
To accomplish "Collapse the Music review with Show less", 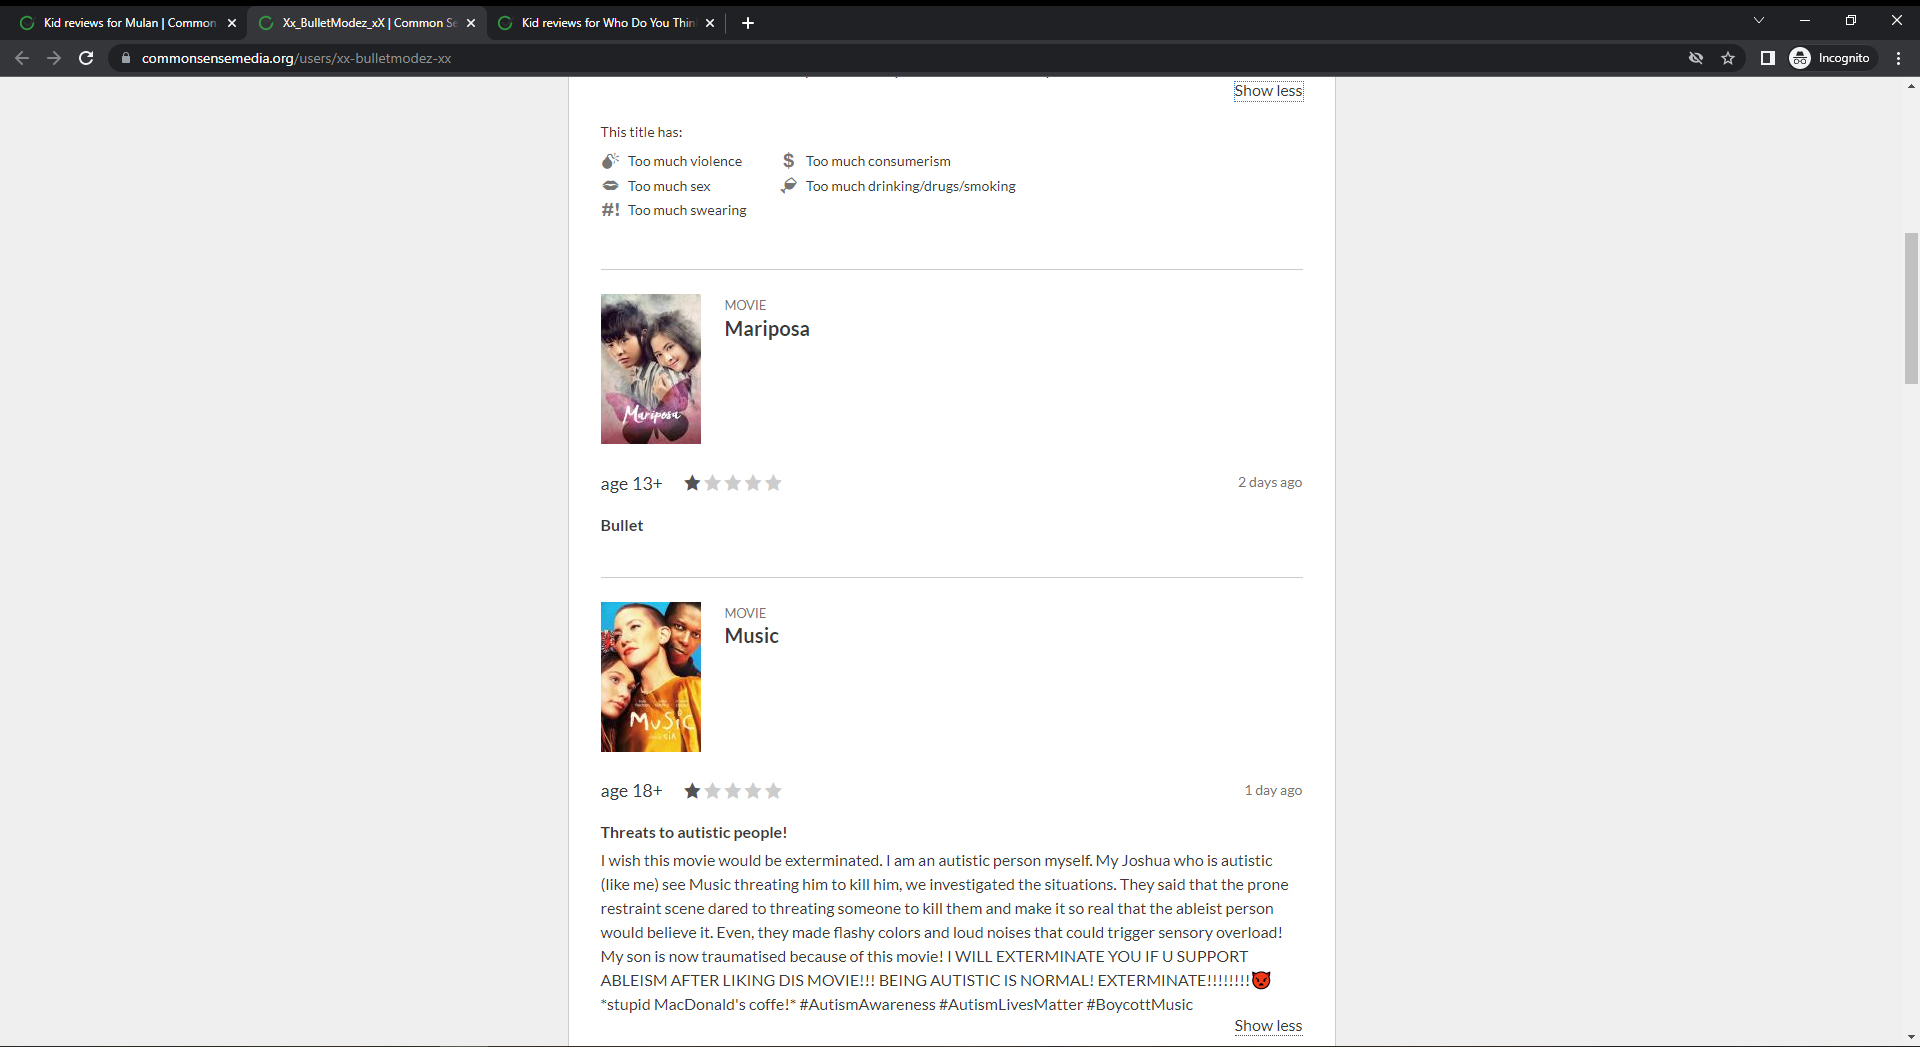I will point(1267,1025).
